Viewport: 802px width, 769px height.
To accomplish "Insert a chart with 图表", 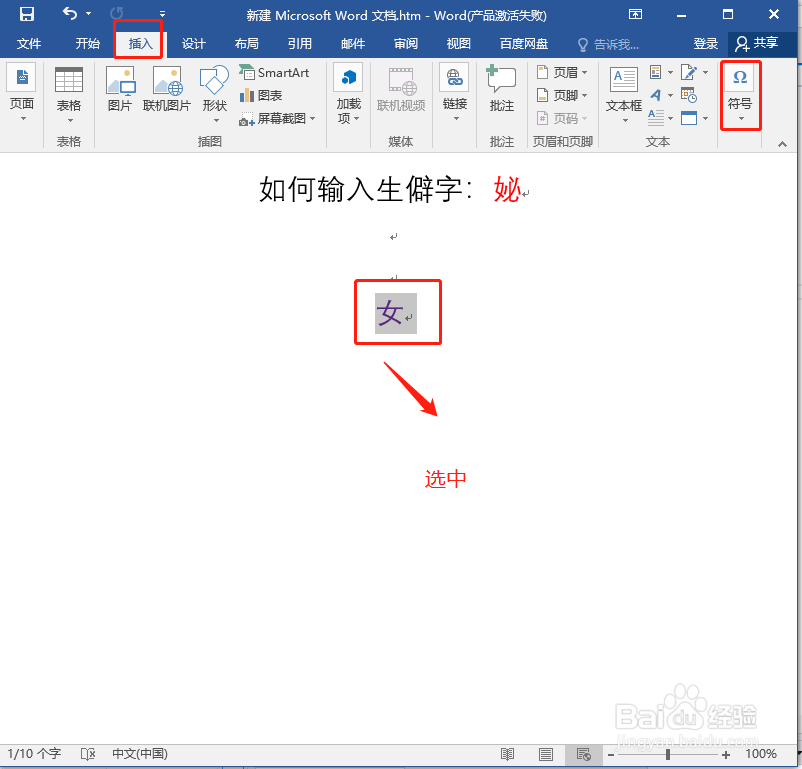I will click(262, 95).
